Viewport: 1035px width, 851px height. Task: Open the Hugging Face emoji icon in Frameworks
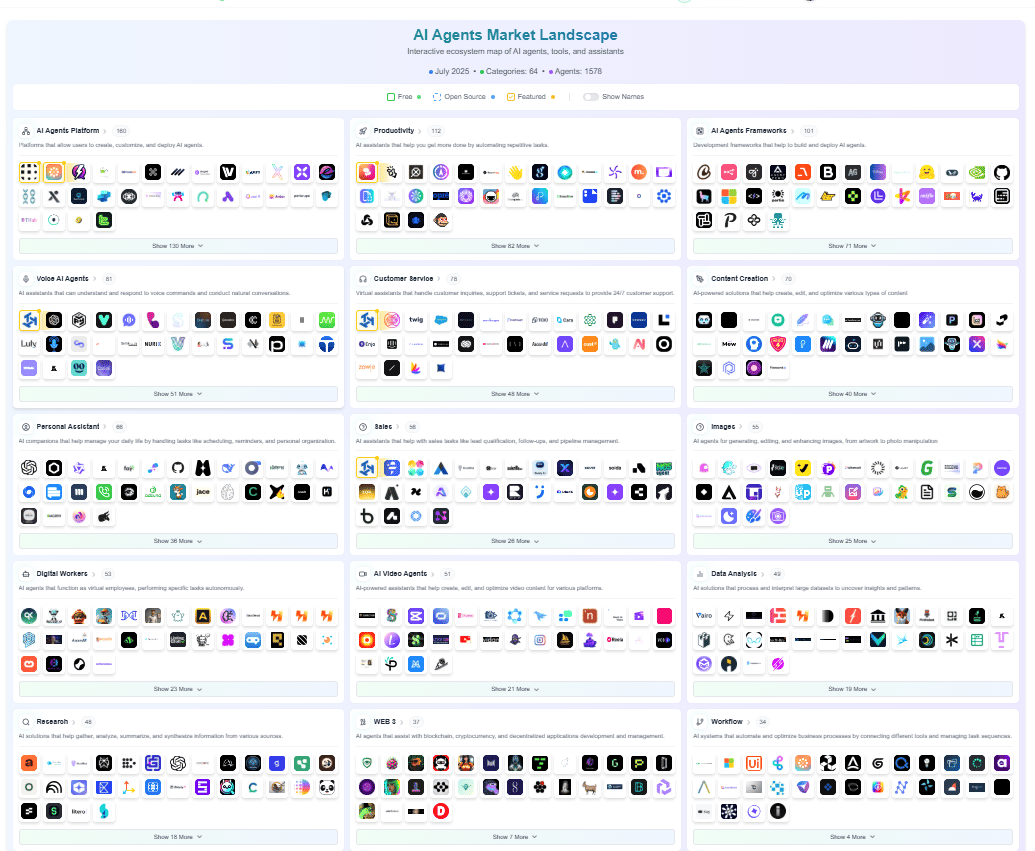tap(927, 172)
